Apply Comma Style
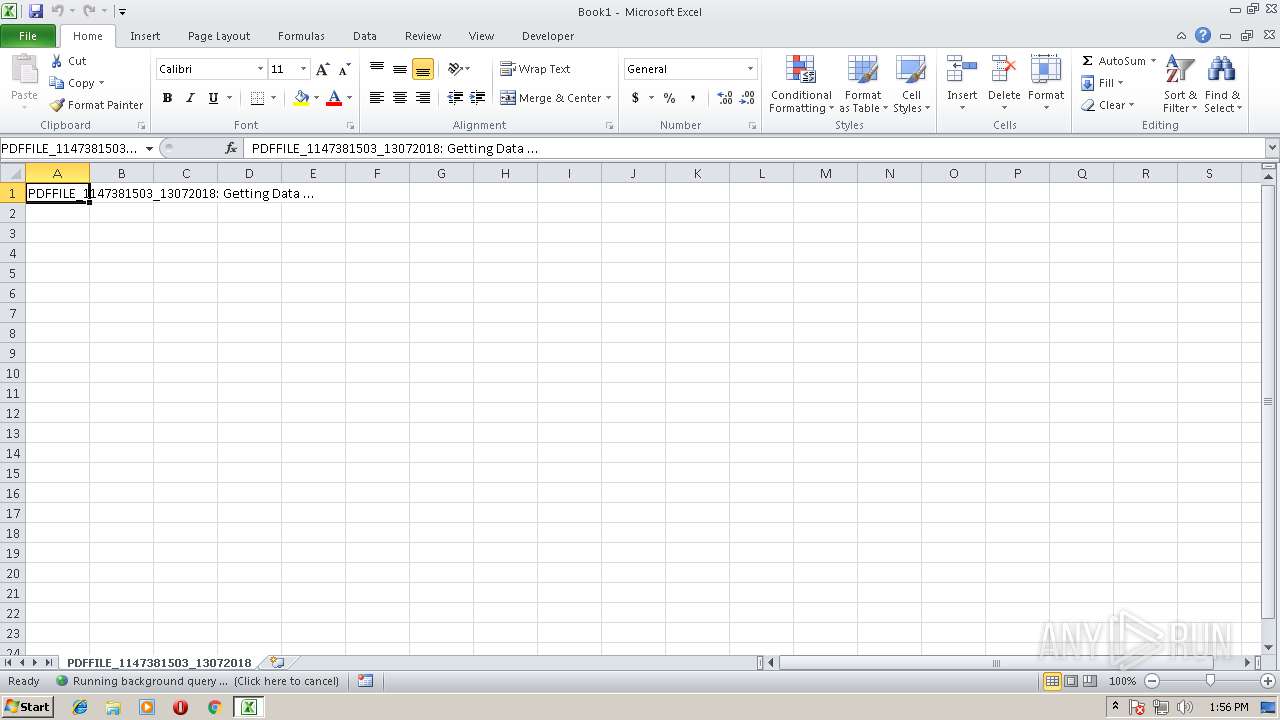This screenshot has height=720, width=1280. coord(693,98)
